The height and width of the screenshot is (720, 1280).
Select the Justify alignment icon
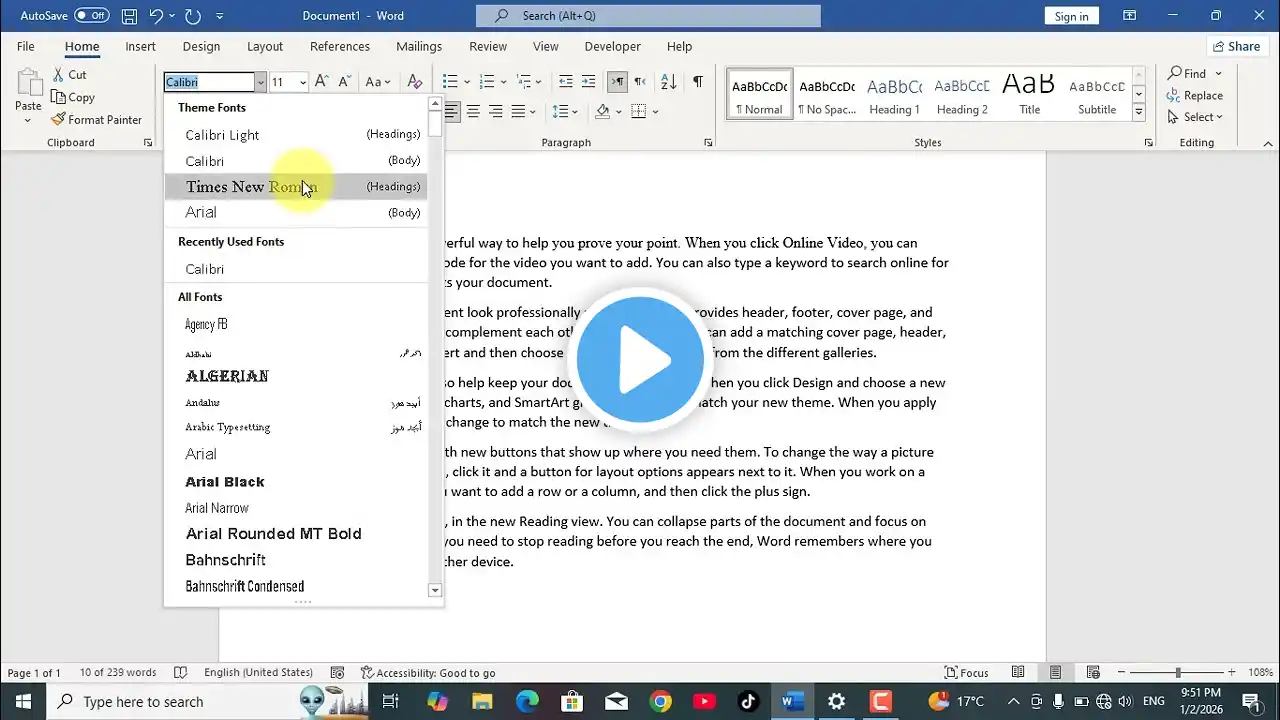[518, 112]
